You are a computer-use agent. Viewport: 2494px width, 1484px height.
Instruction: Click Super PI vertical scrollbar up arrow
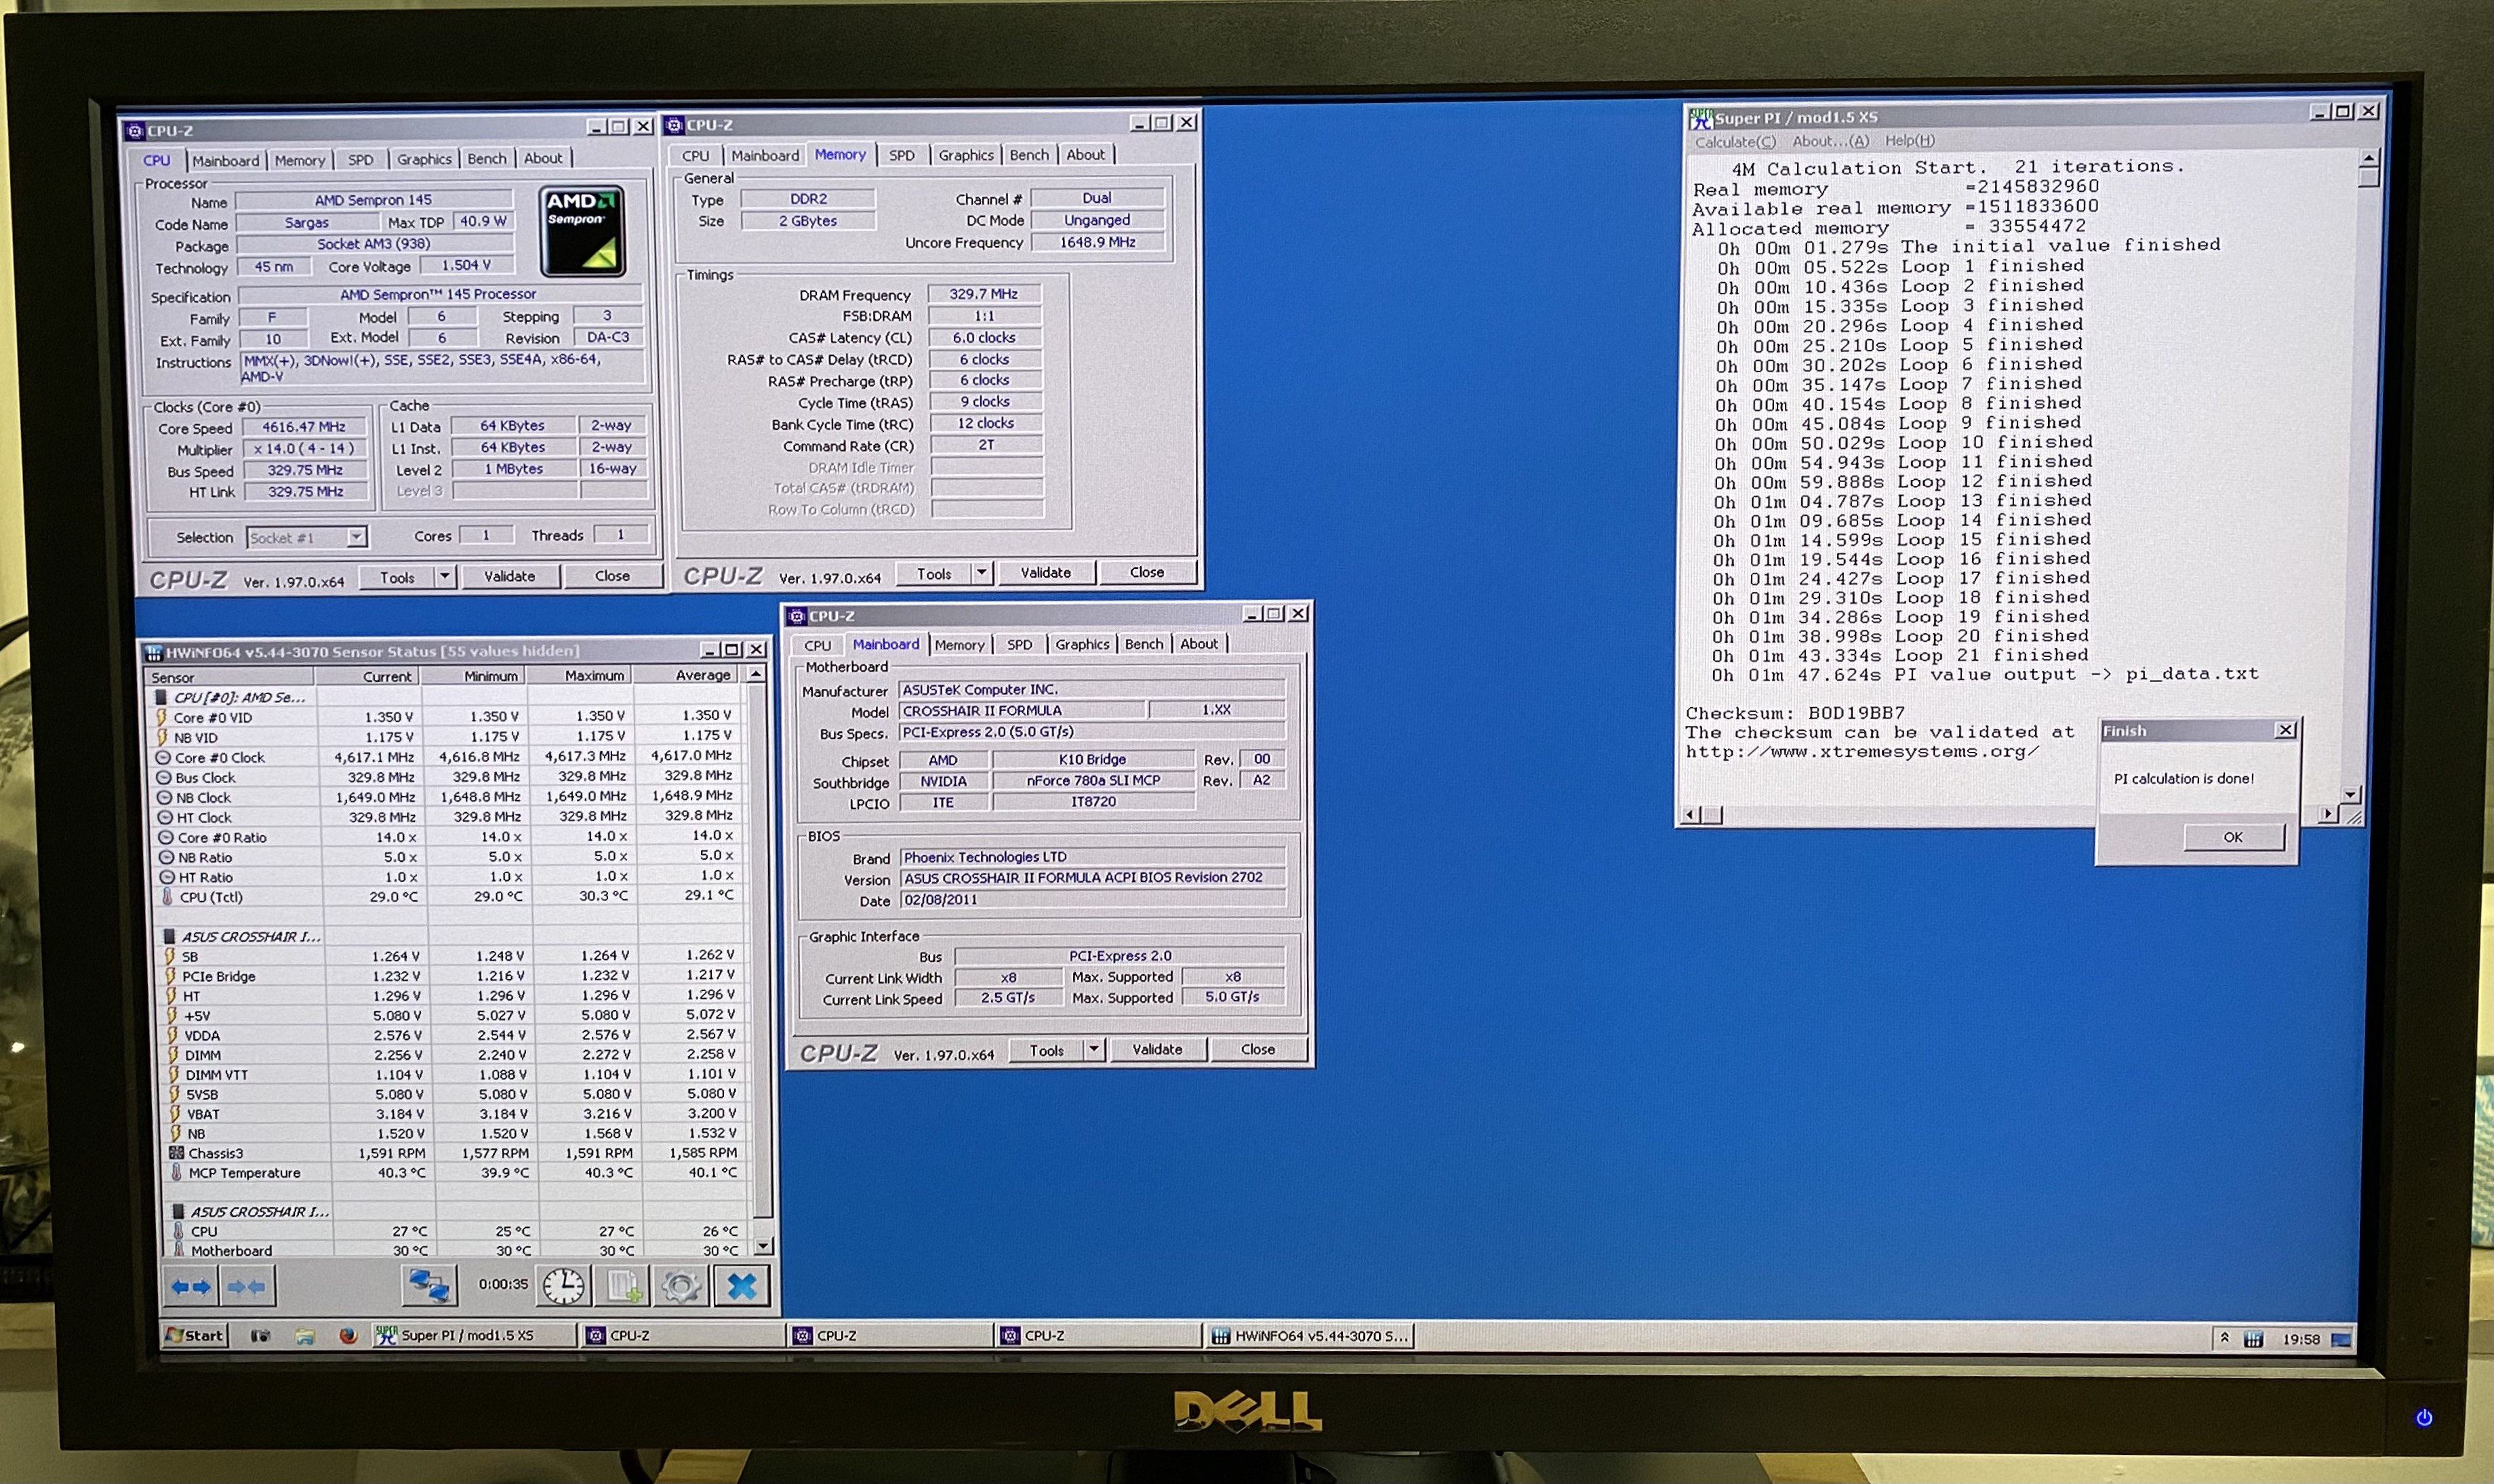pyautogui.click(x=2368, y=159)
